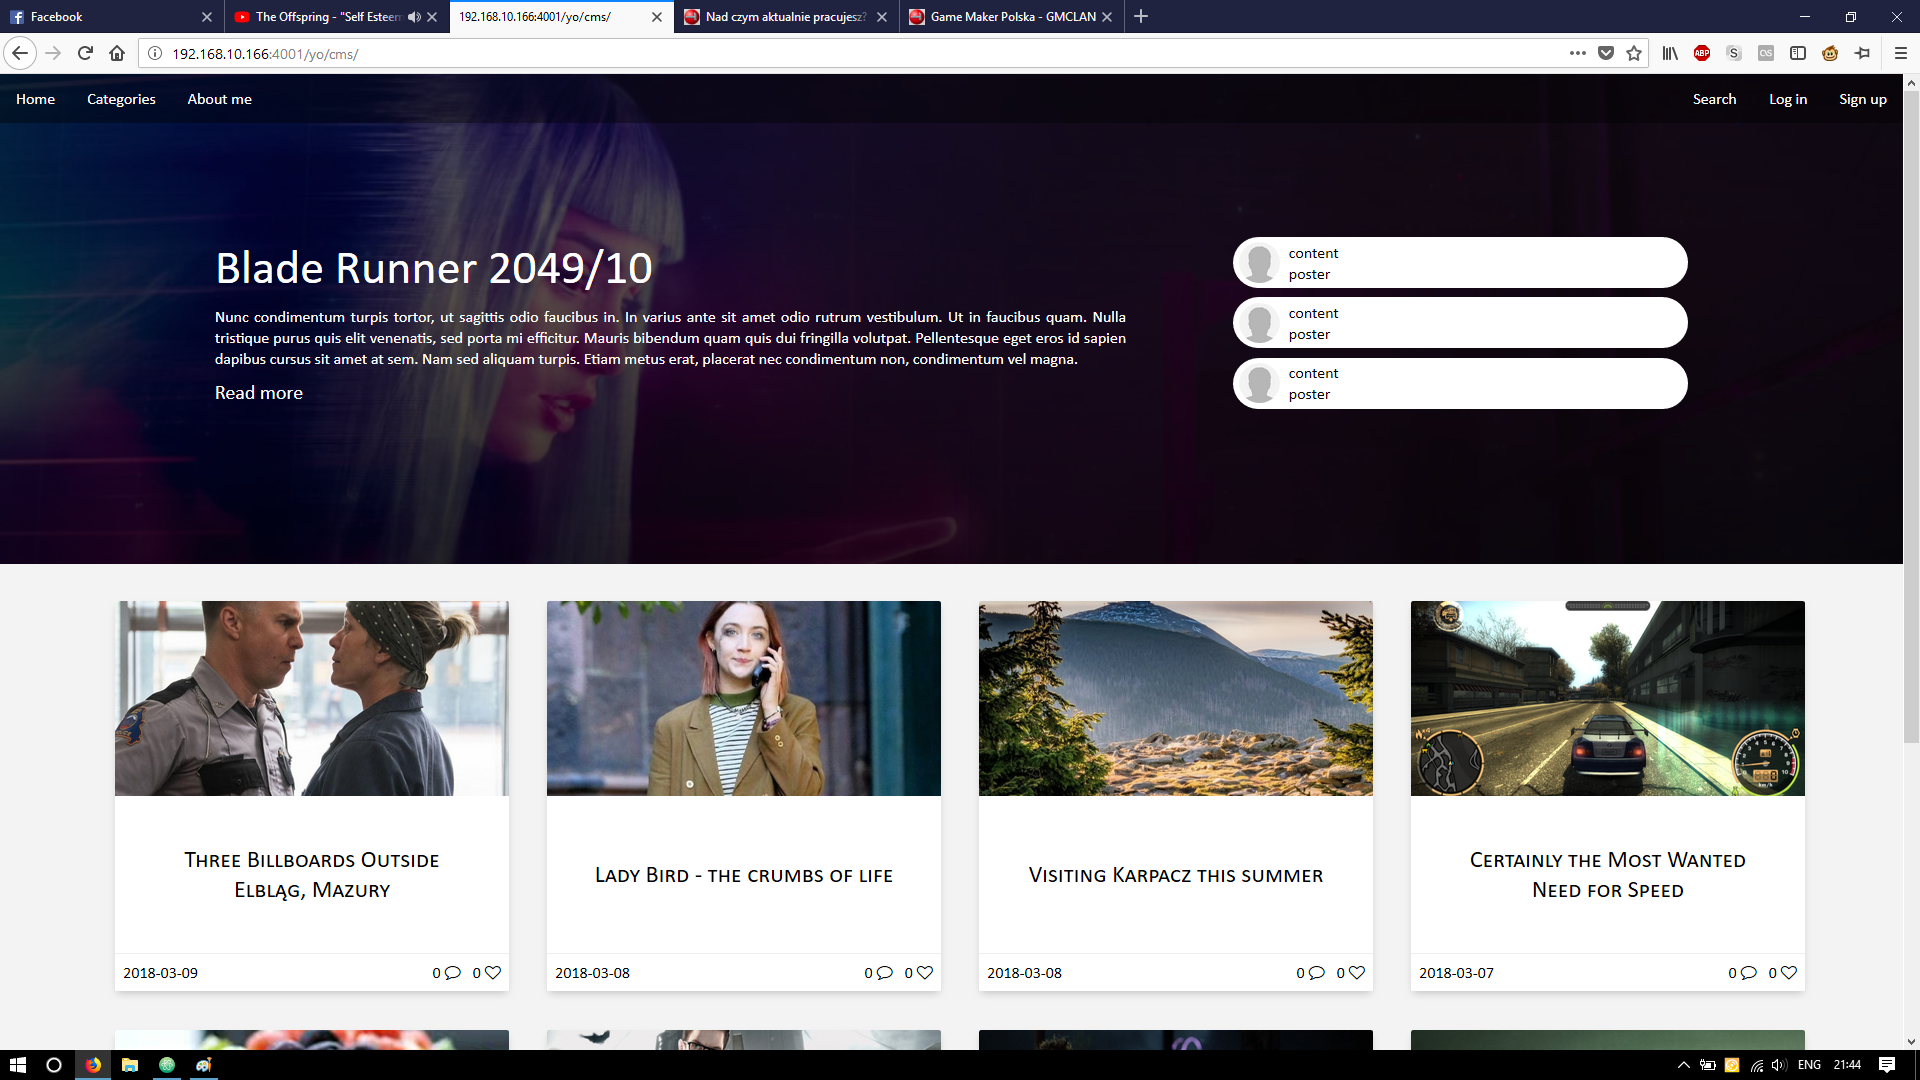Show hidden system tray icons

coord(1683,1065)
